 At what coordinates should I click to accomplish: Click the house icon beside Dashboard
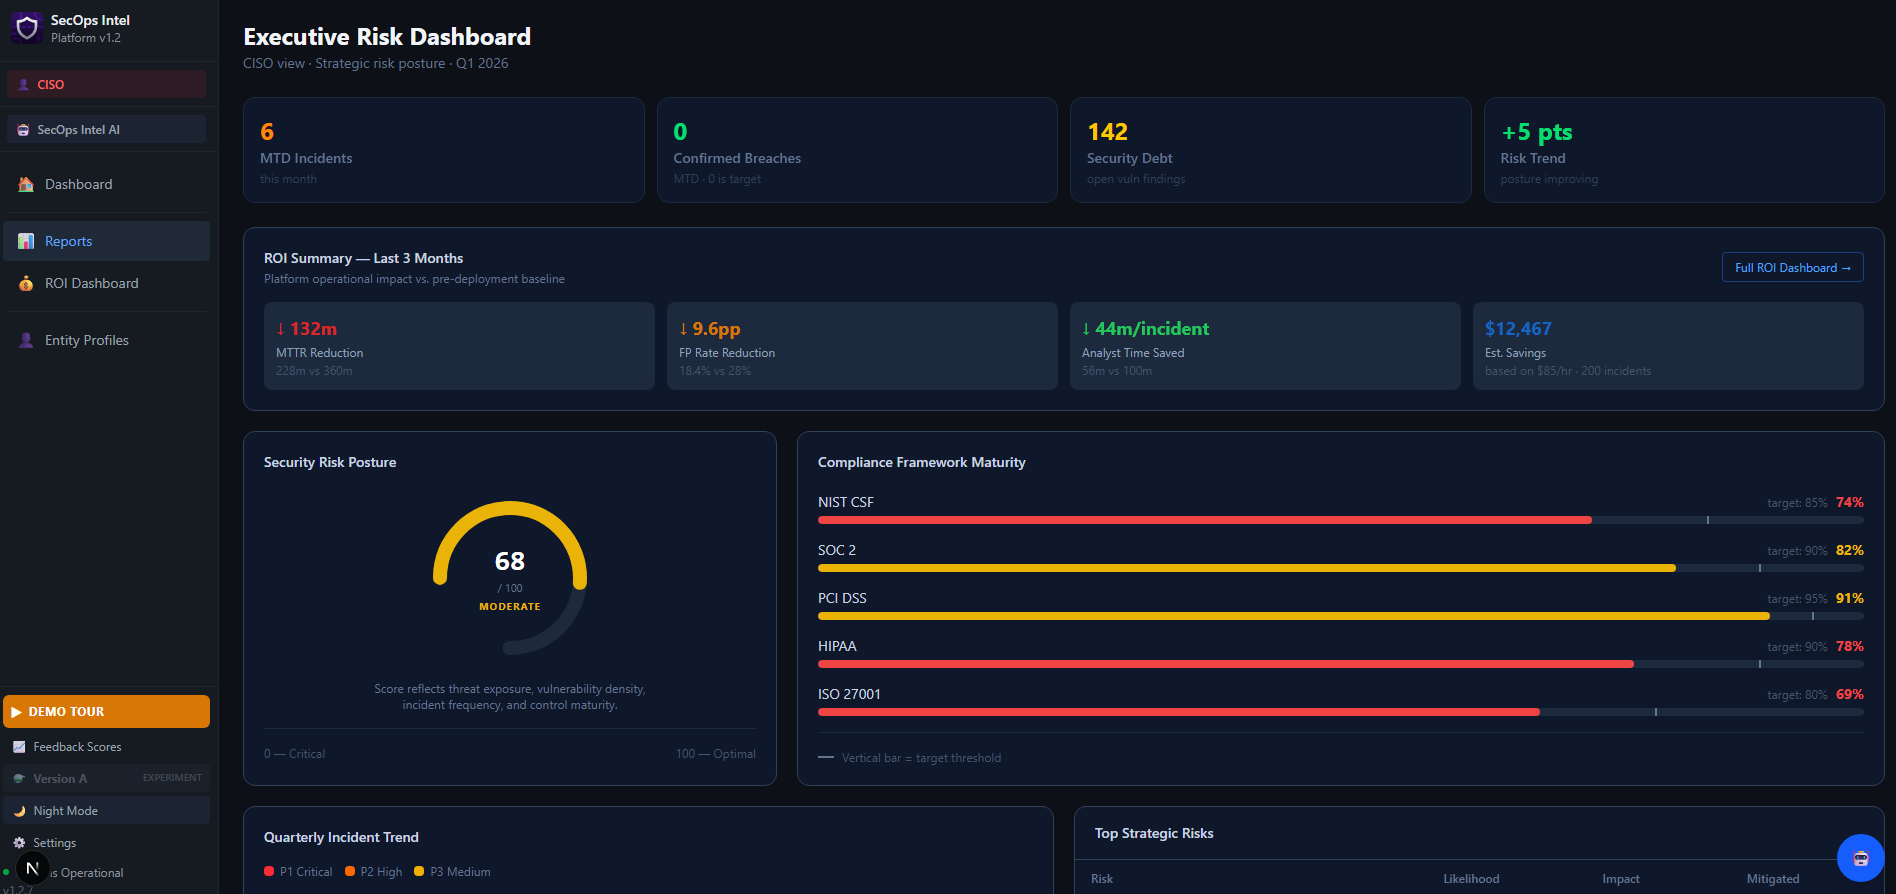click(26, 185)
